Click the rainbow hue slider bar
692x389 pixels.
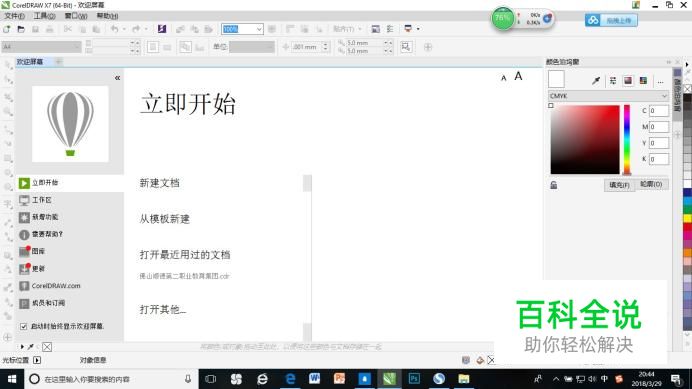627,139
